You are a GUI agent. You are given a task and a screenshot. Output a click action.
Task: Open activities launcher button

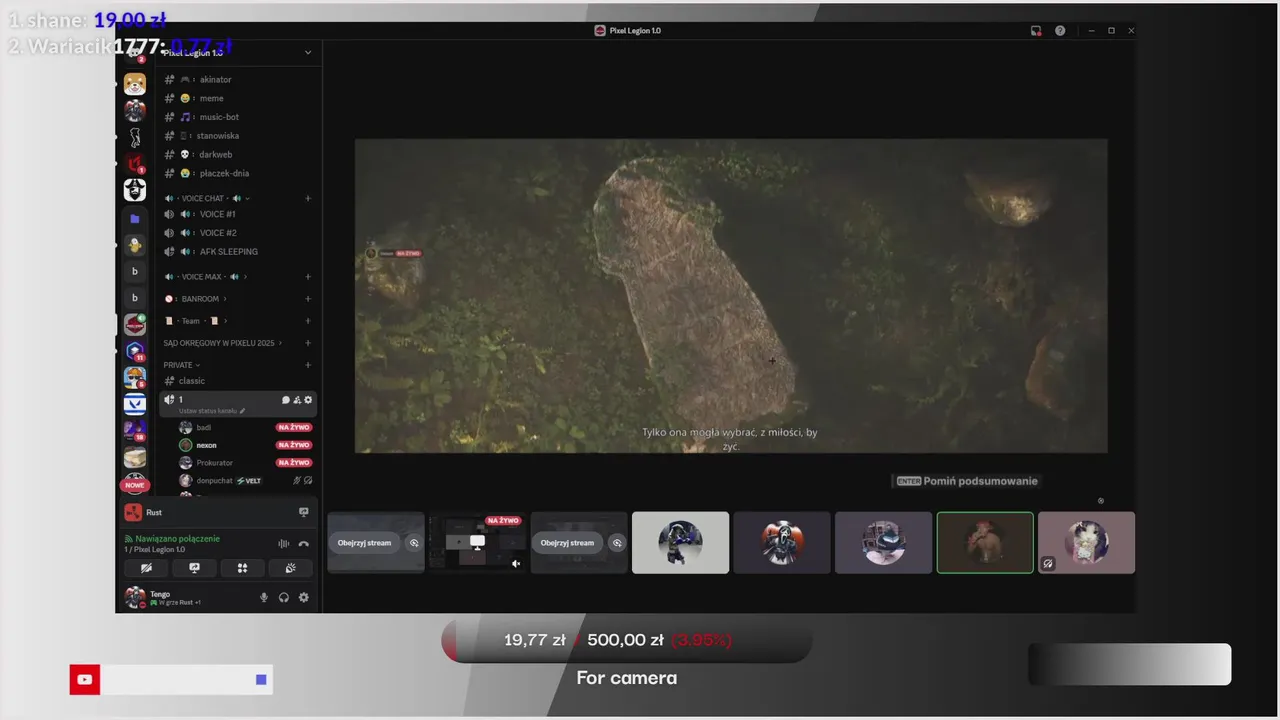click(242, 568)
